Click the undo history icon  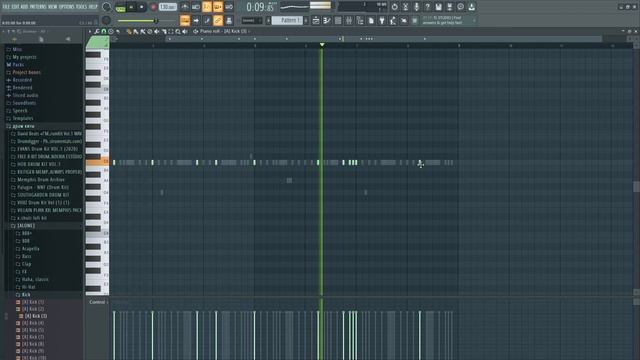click(x=394, y=7)
